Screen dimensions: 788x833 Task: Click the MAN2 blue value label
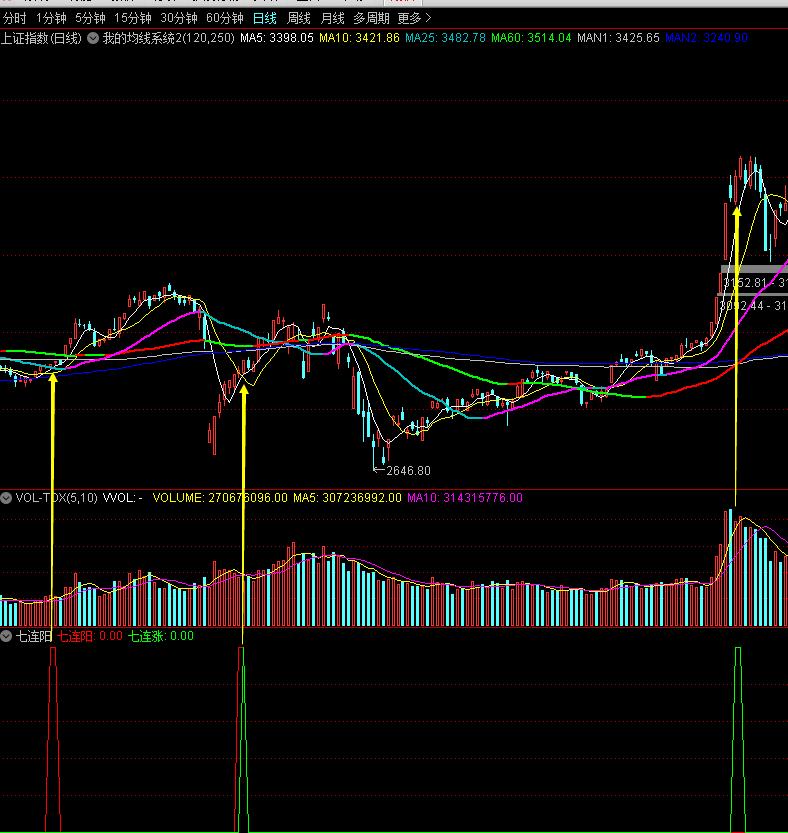(707, 38)
